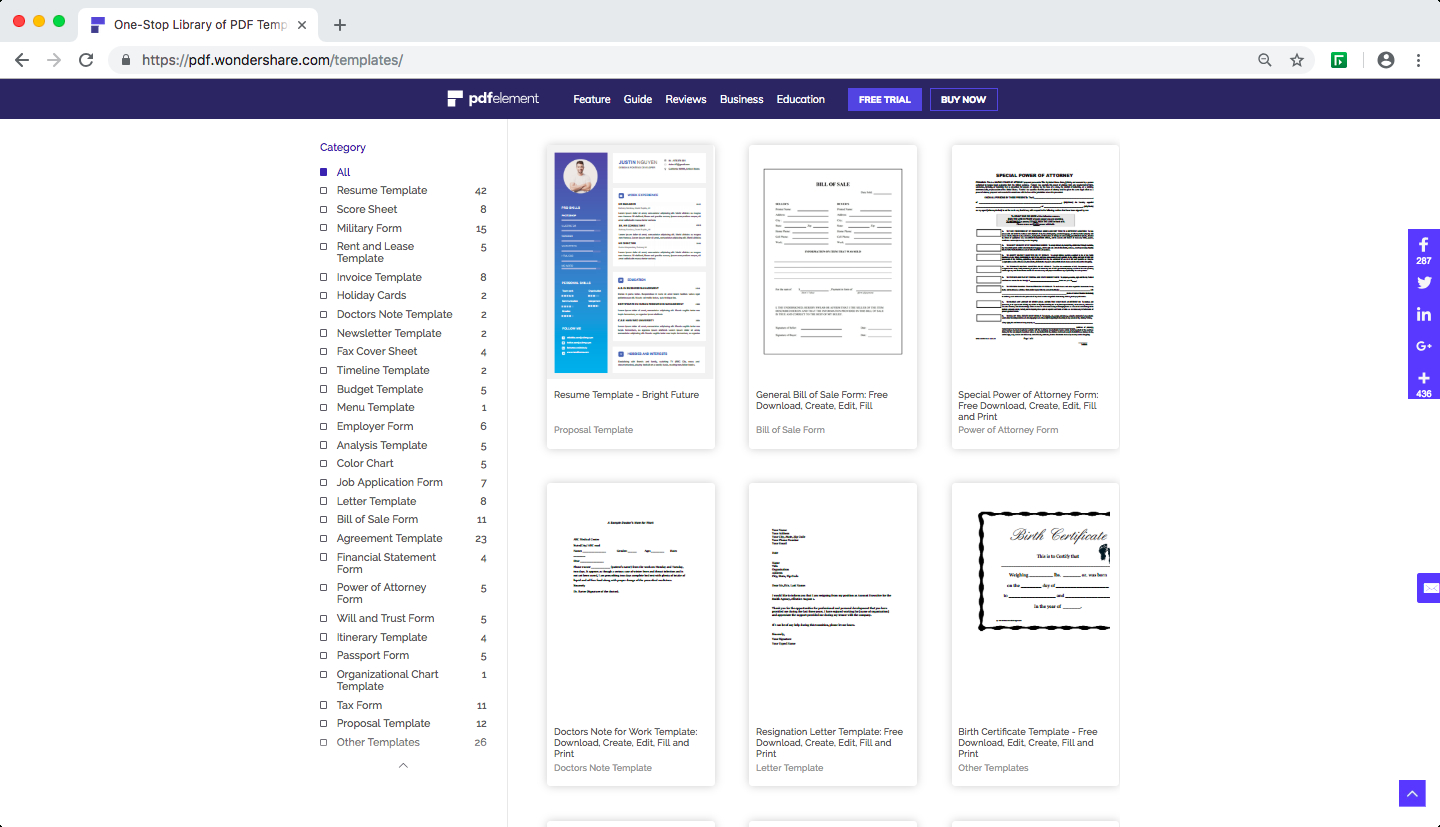Check the Resume Template category
This screenshot has height=827, width=1440.
tap(324, 190)
